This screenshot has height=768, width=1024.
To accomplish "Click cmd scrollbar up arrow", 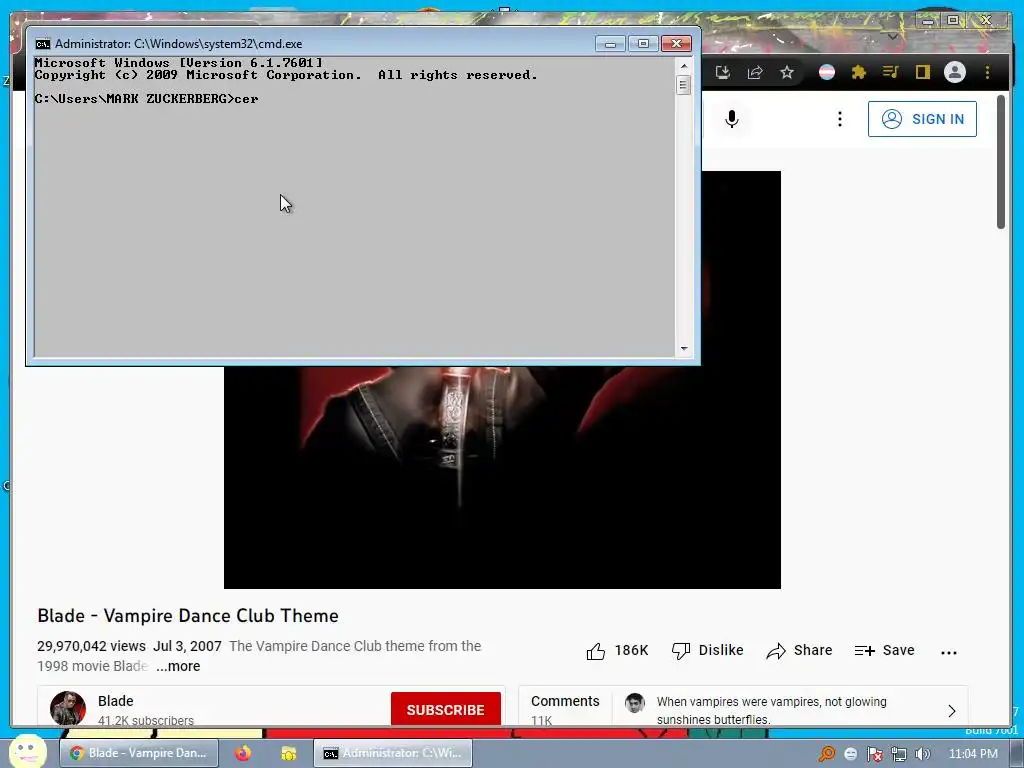I will [684, 66].
